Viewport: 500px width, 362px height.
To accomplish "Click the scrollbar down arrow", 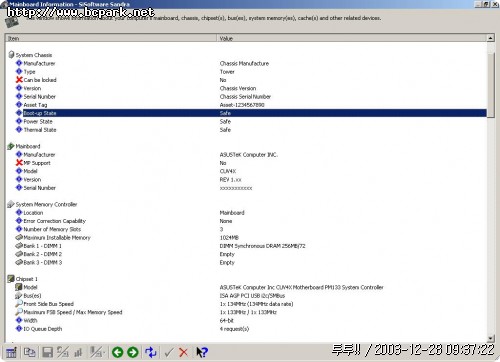I will [x=490, y=338].
